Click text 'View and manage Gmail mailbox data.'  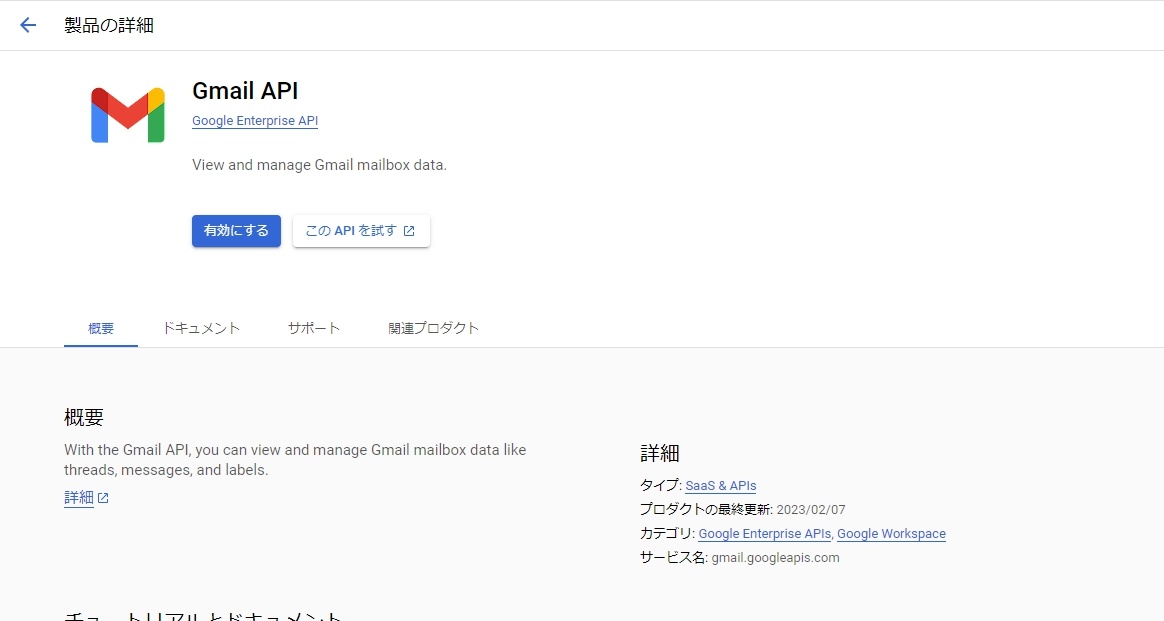click(319, 165)
